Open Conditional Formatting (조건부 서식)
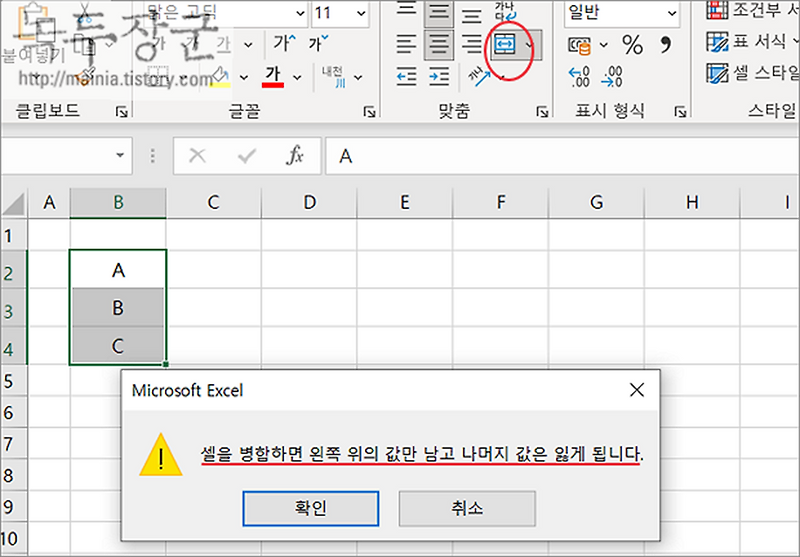Image resolution: width=800 pixels, height=557 pixels. point(752,10)
